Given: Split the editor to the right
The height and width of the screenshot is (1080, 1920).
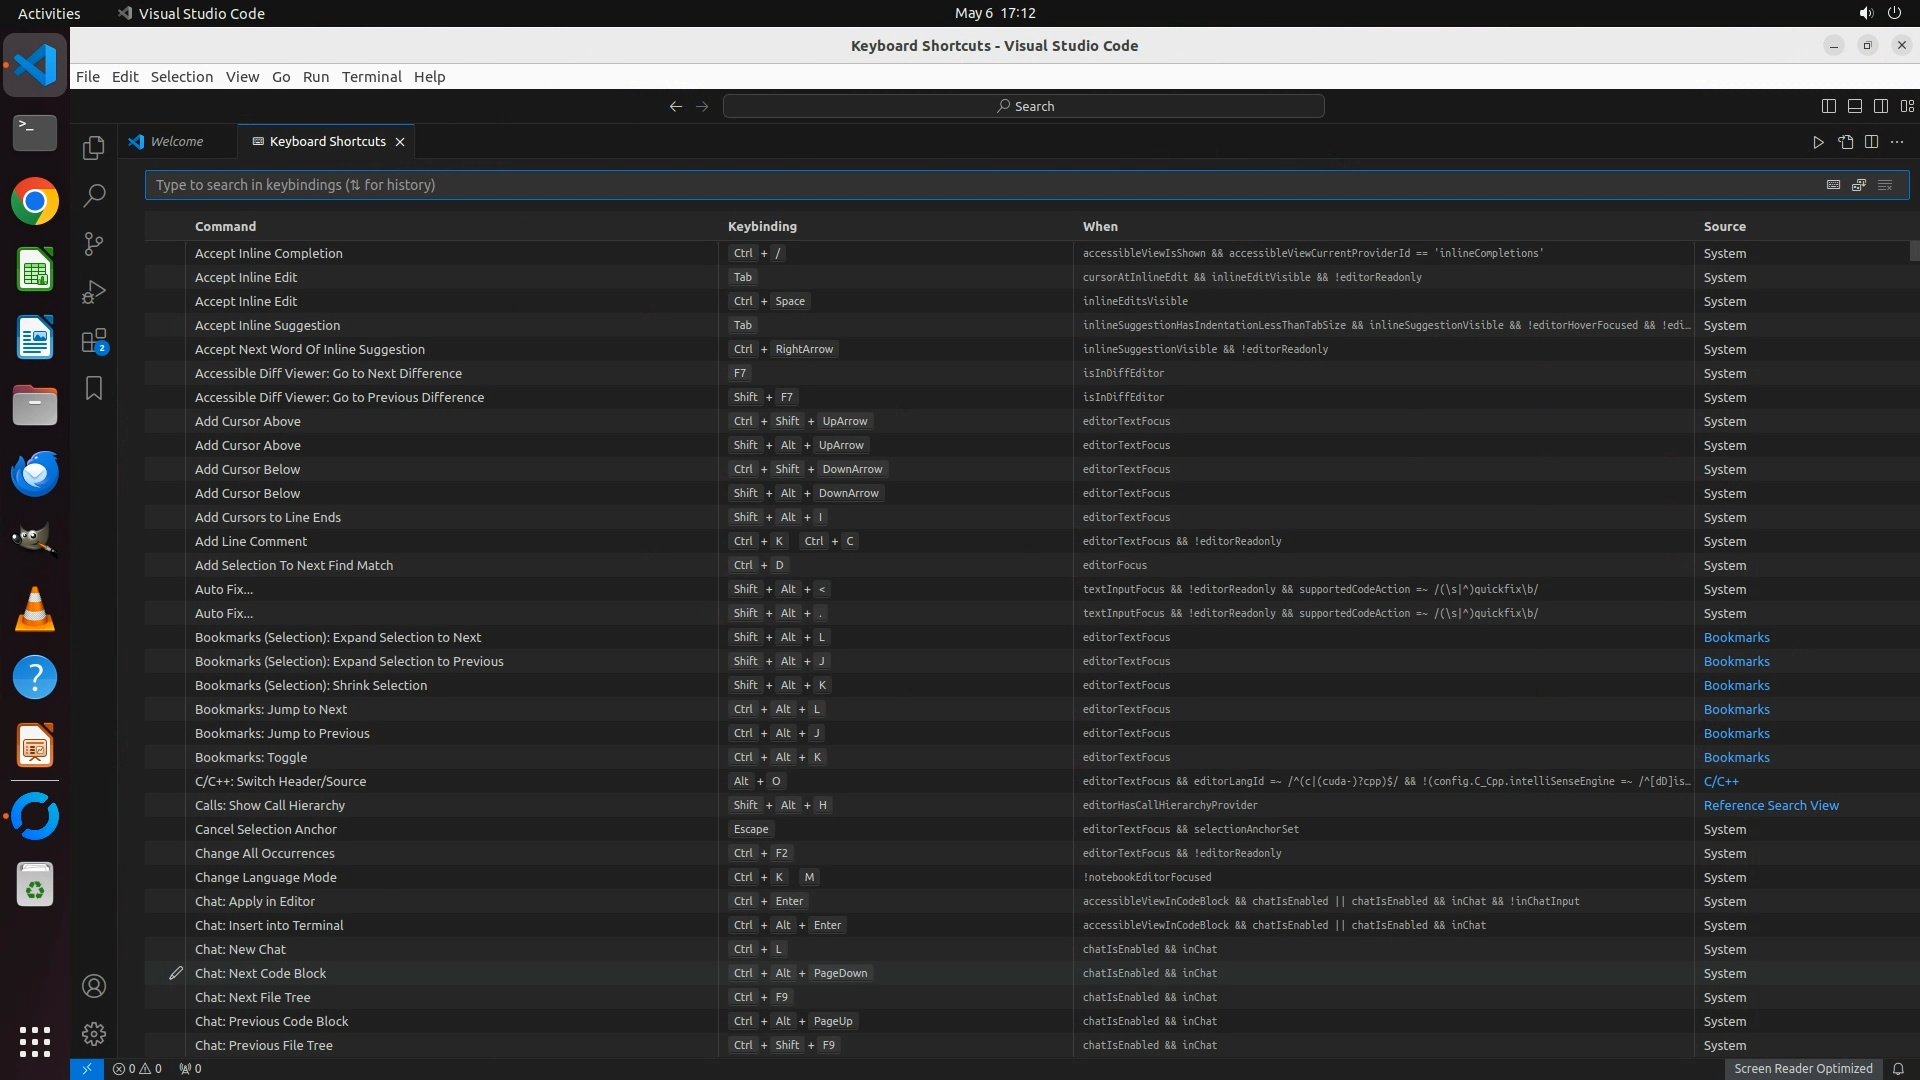Looking at the screenshot, I should (1872, 142).
